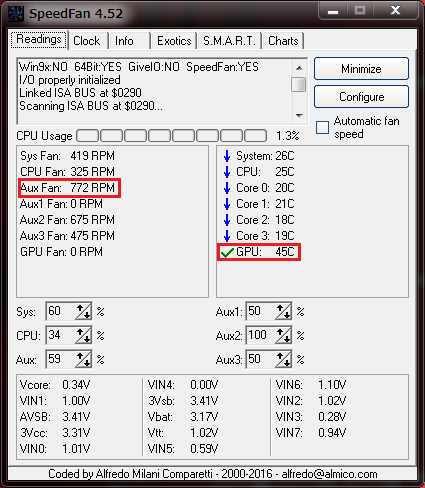Screen dimensions: 425x488
Task: Click the down arrow icon next to Core 1
Action: [227, 204]
